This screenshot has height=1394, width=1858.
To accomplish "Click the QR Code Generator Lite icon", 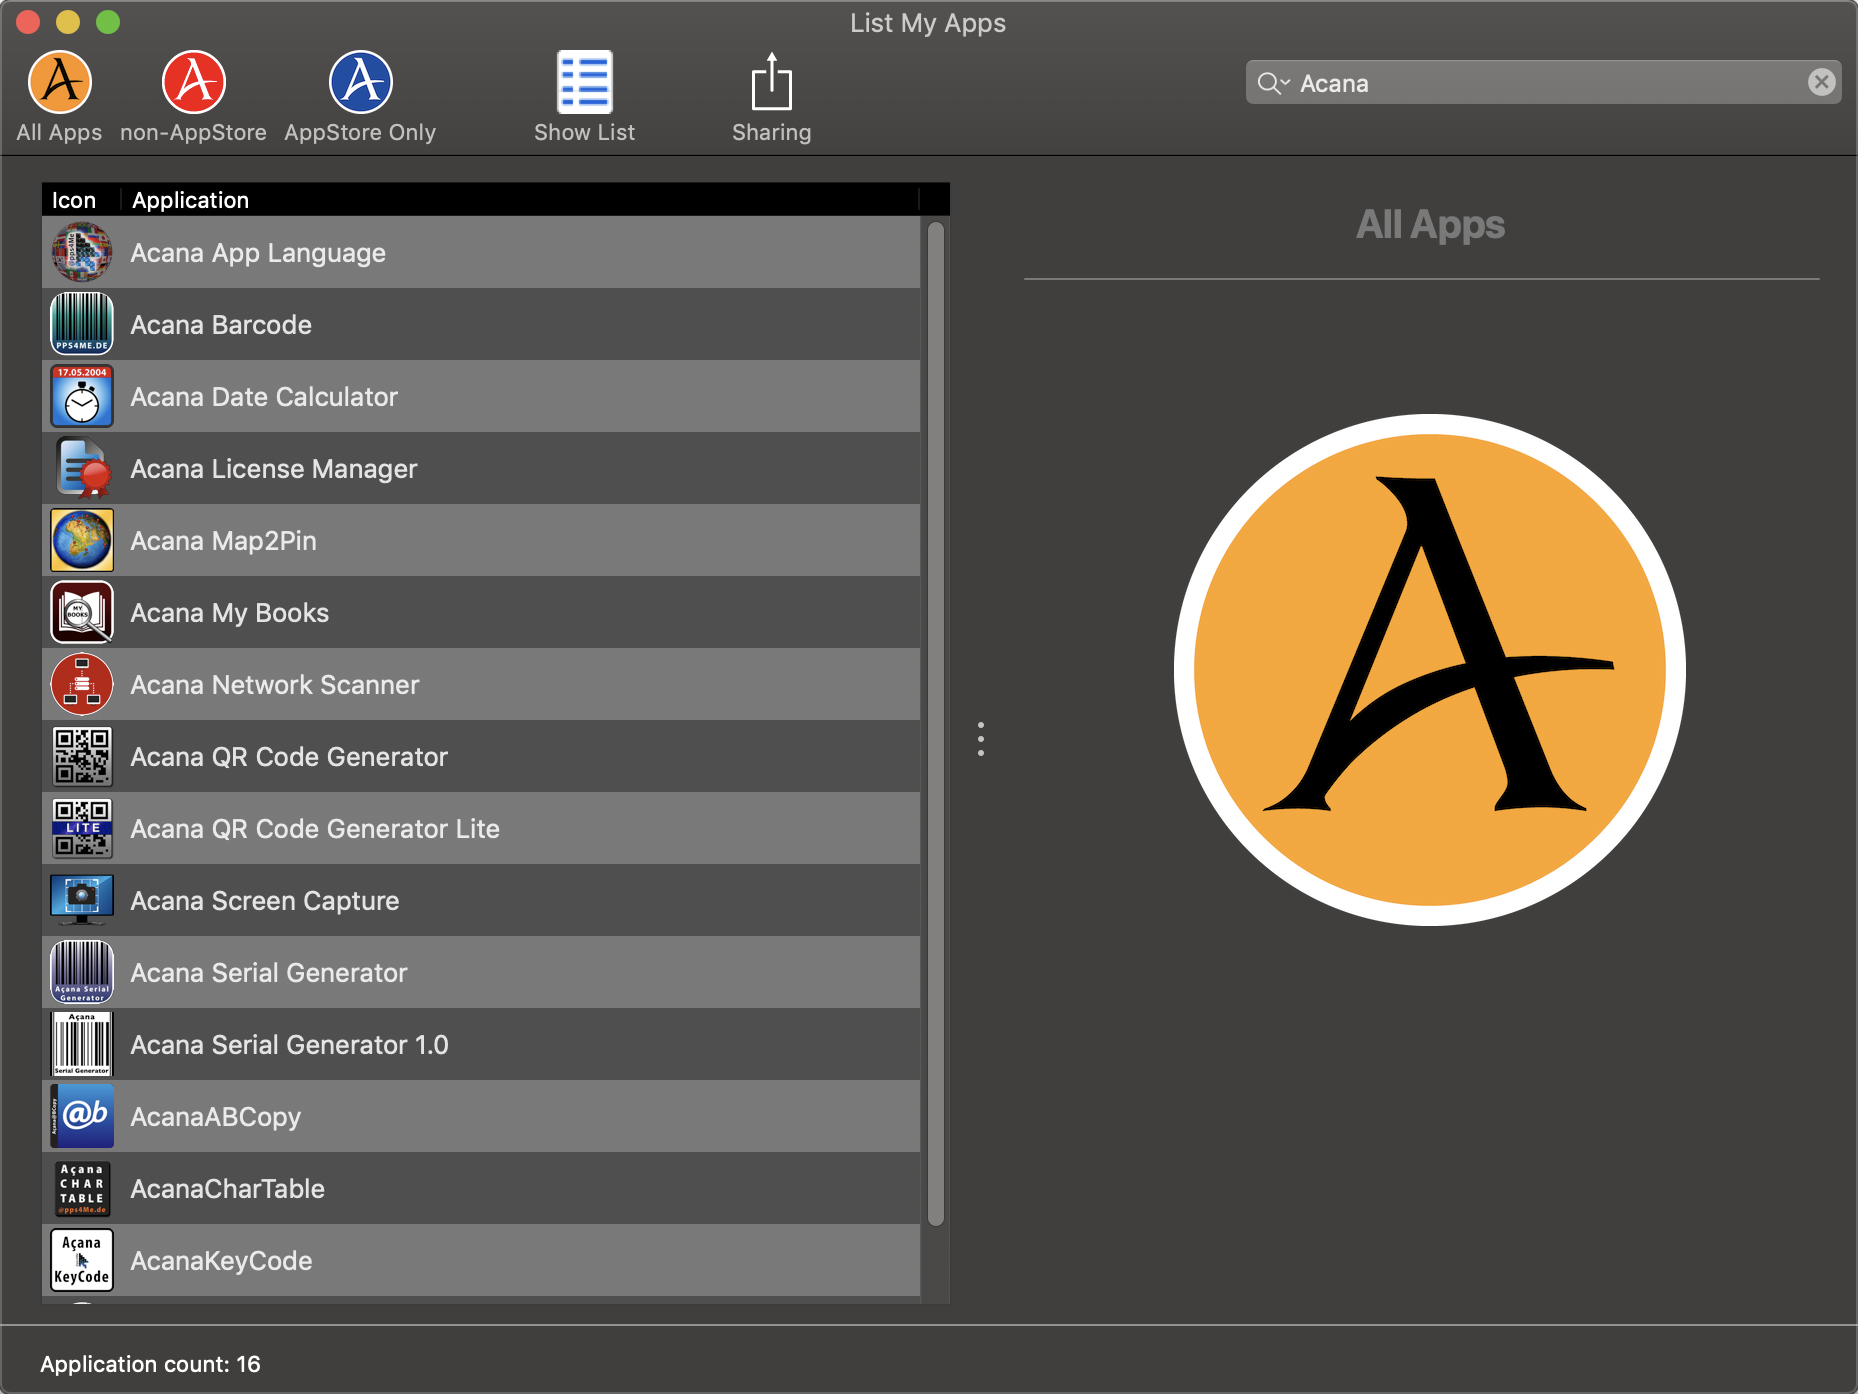I will pyautogui.click(x=82, y=829).
